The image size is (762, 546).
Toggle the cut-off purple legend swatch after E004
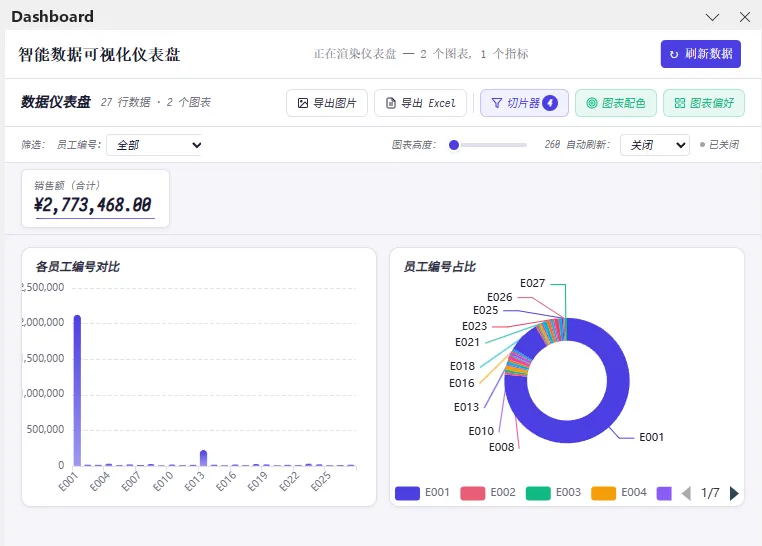coord(664,493)
